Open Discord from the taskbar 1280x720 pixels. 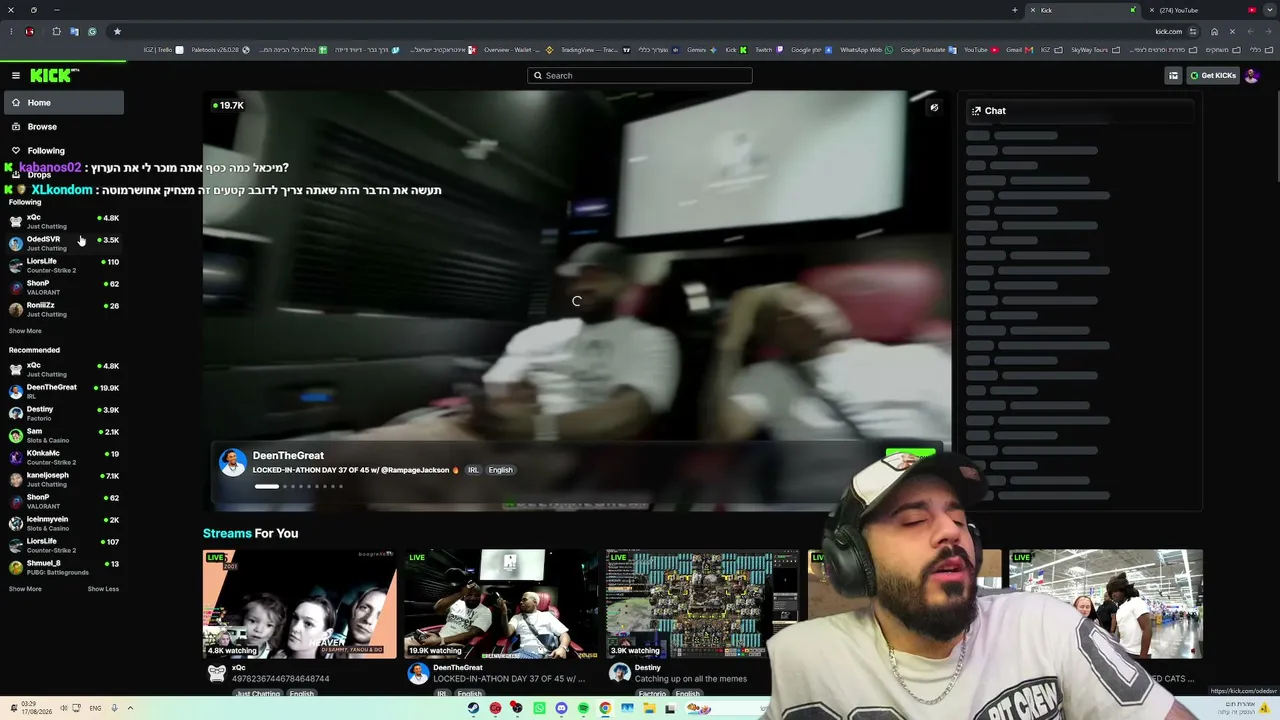[x=561, y=708]
